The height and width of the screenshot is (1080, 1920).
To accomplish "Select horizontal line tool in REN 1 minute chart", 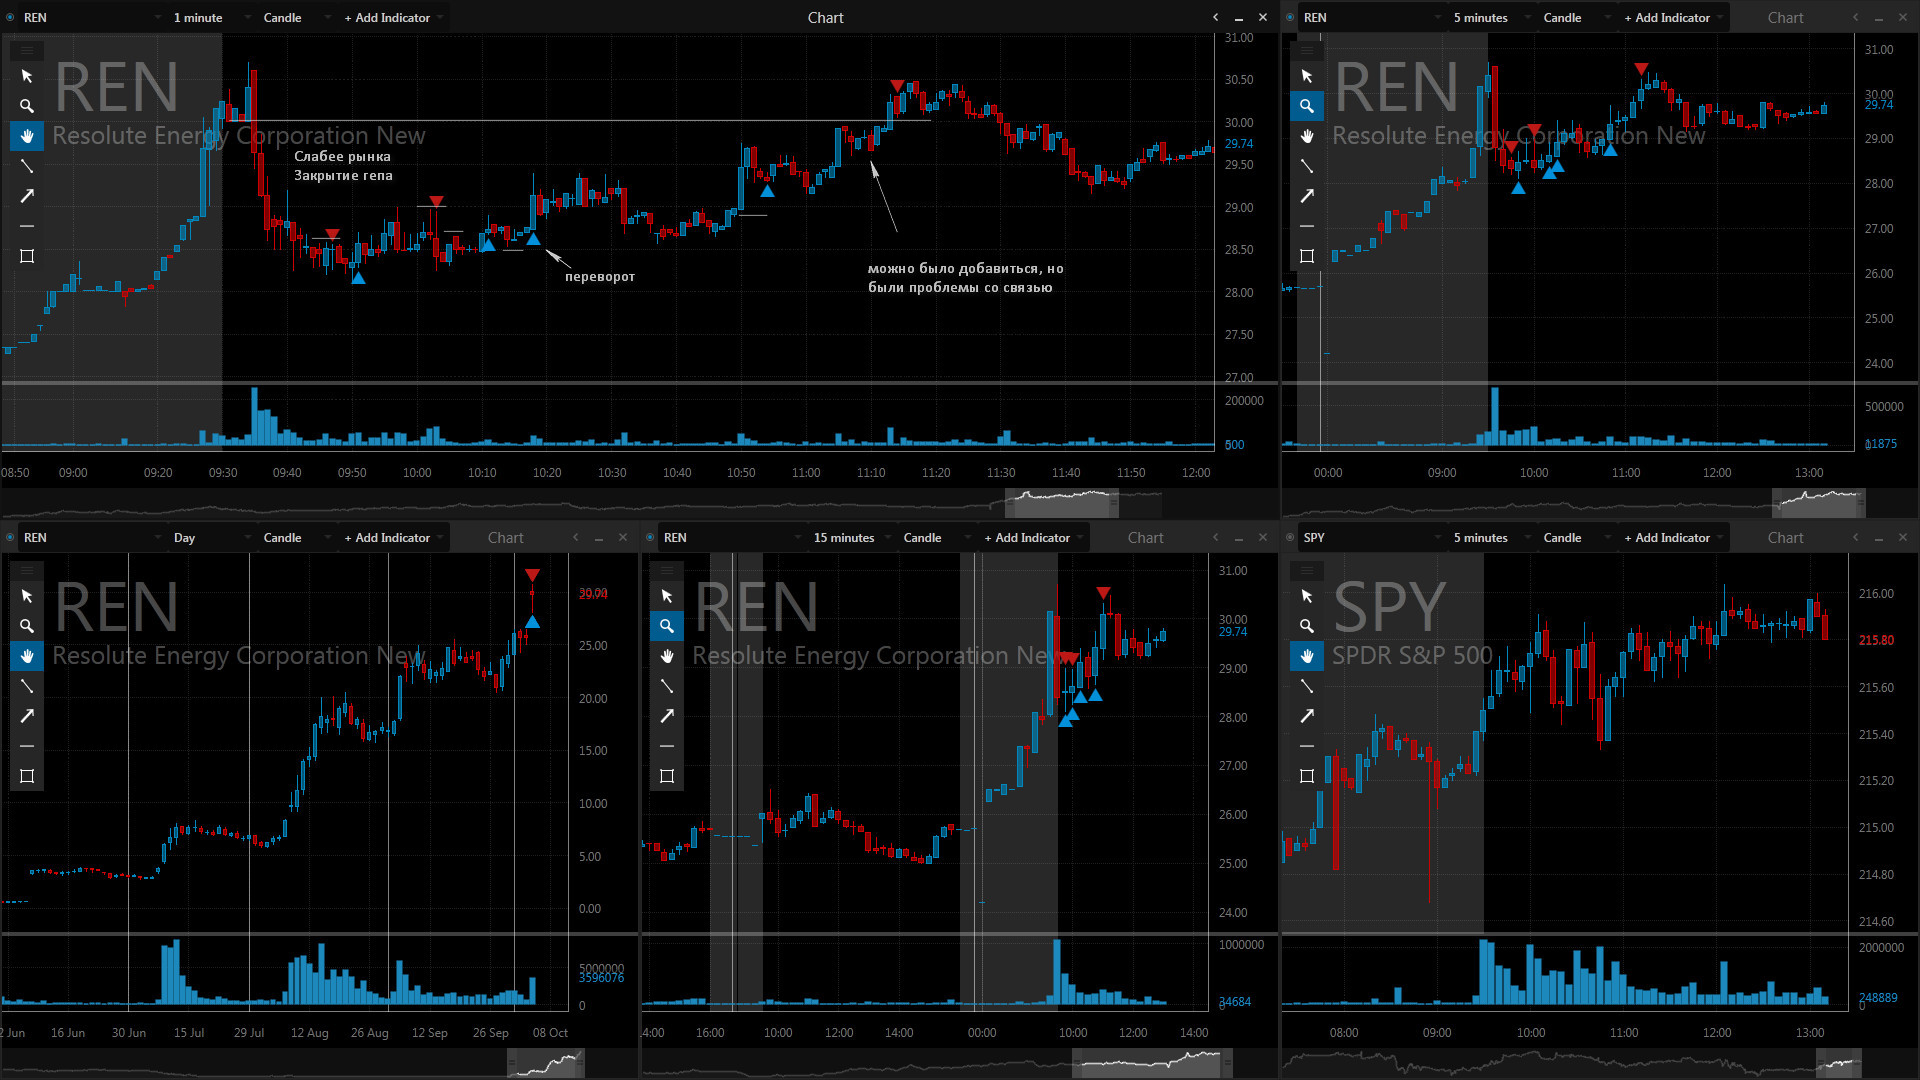I will [x=27, y=226].
